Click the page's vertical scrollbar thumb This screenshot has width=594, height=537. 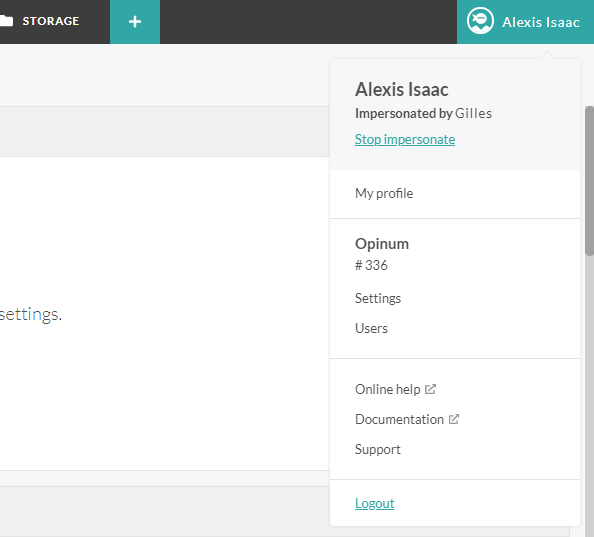tap(589, 181)
